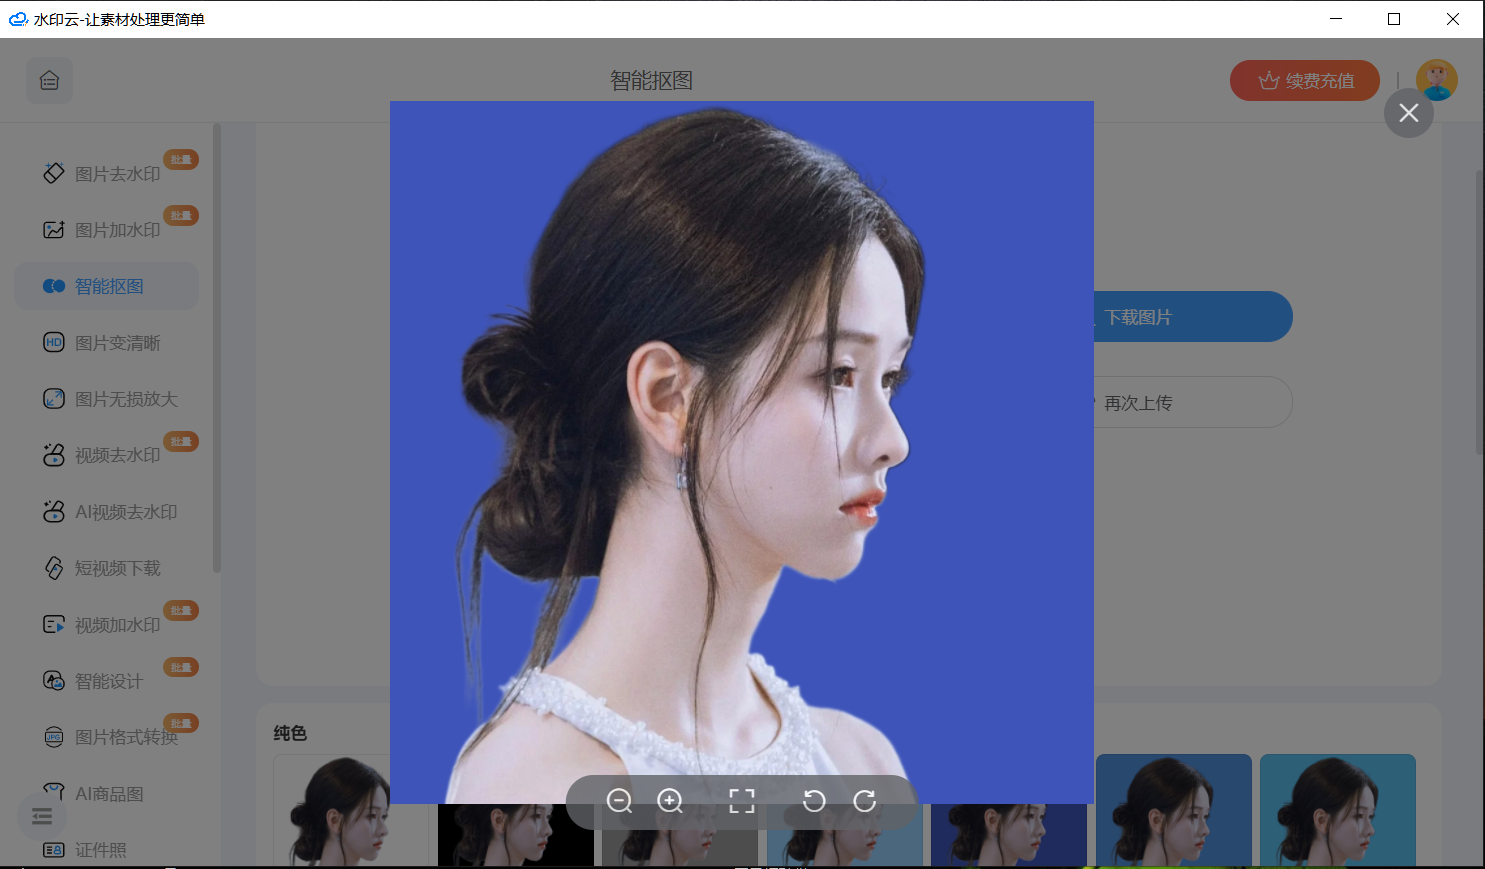Select the light blue background thumbnail on far right
Viewport: 1485px width, 869px height.
pos(1337,810)
